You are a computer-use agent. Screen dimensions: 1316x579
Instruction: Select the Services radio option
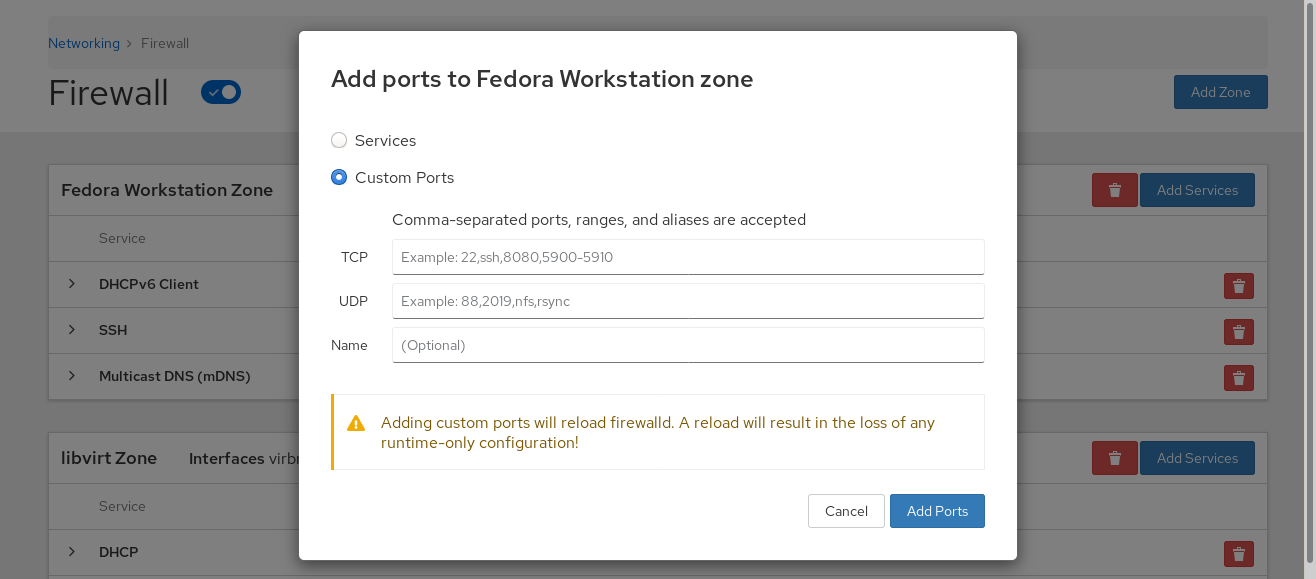click(339, 141)
